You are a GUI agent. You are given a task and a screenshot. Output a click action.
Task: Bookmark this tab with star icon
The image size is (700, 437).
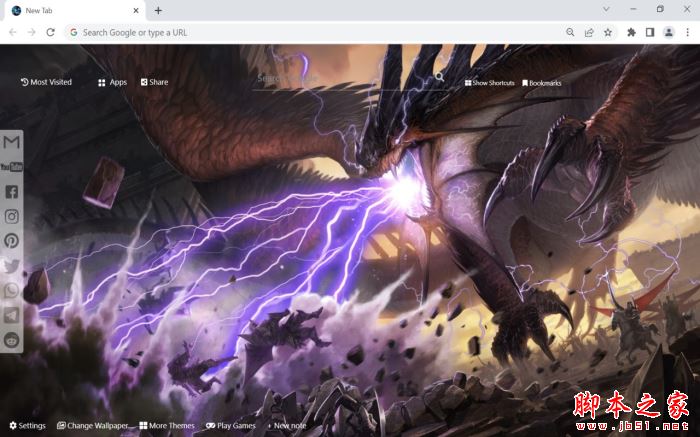[x=608, y=32]
